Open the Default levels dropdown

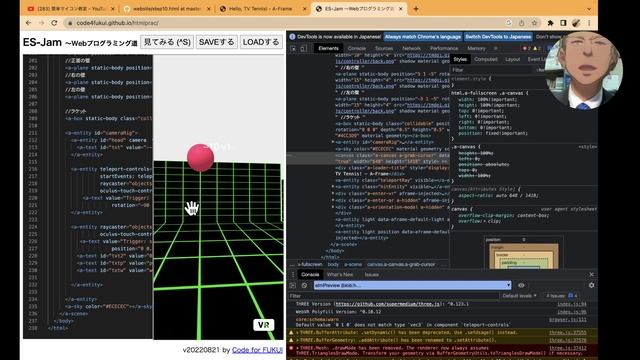tap(519, 296)
